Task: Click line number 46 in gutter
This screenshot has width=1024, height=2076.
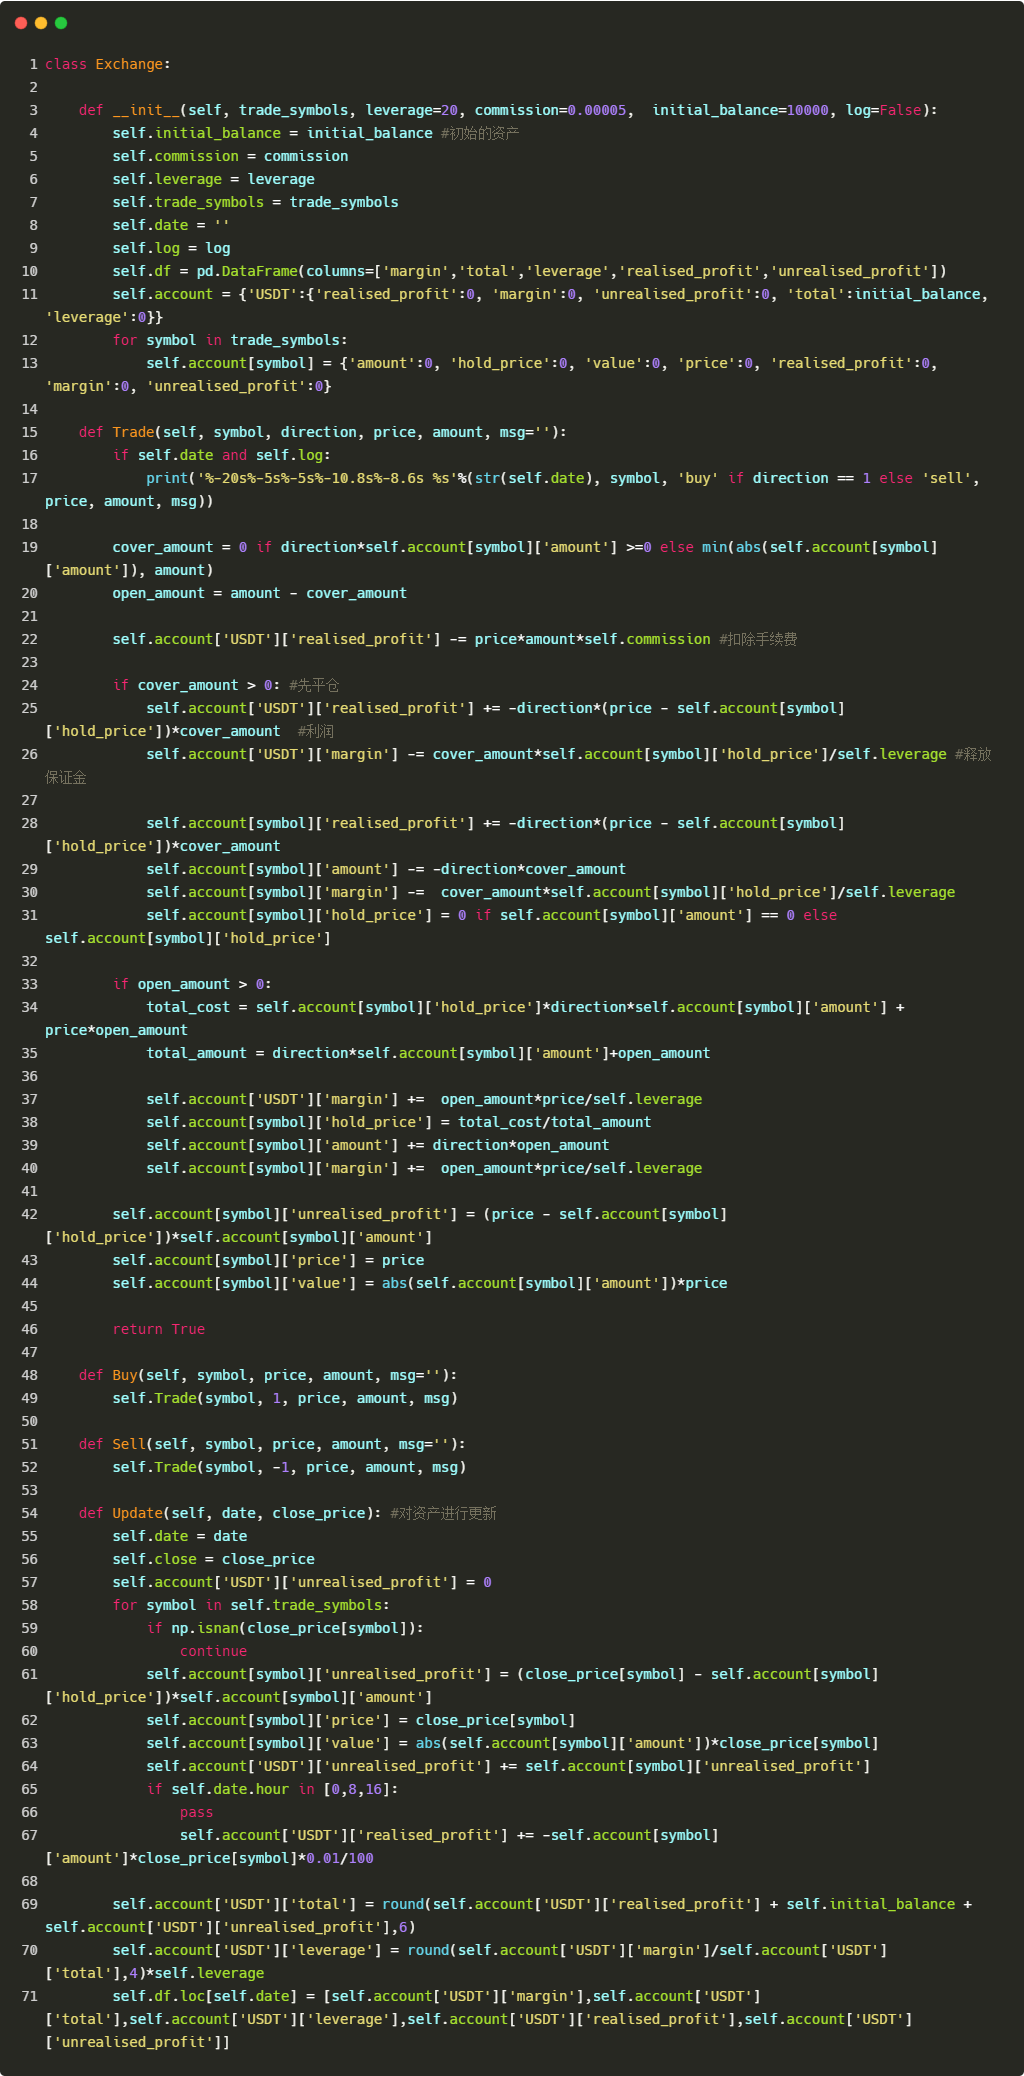Action: pyautogui.click(x=29, y=1329)
